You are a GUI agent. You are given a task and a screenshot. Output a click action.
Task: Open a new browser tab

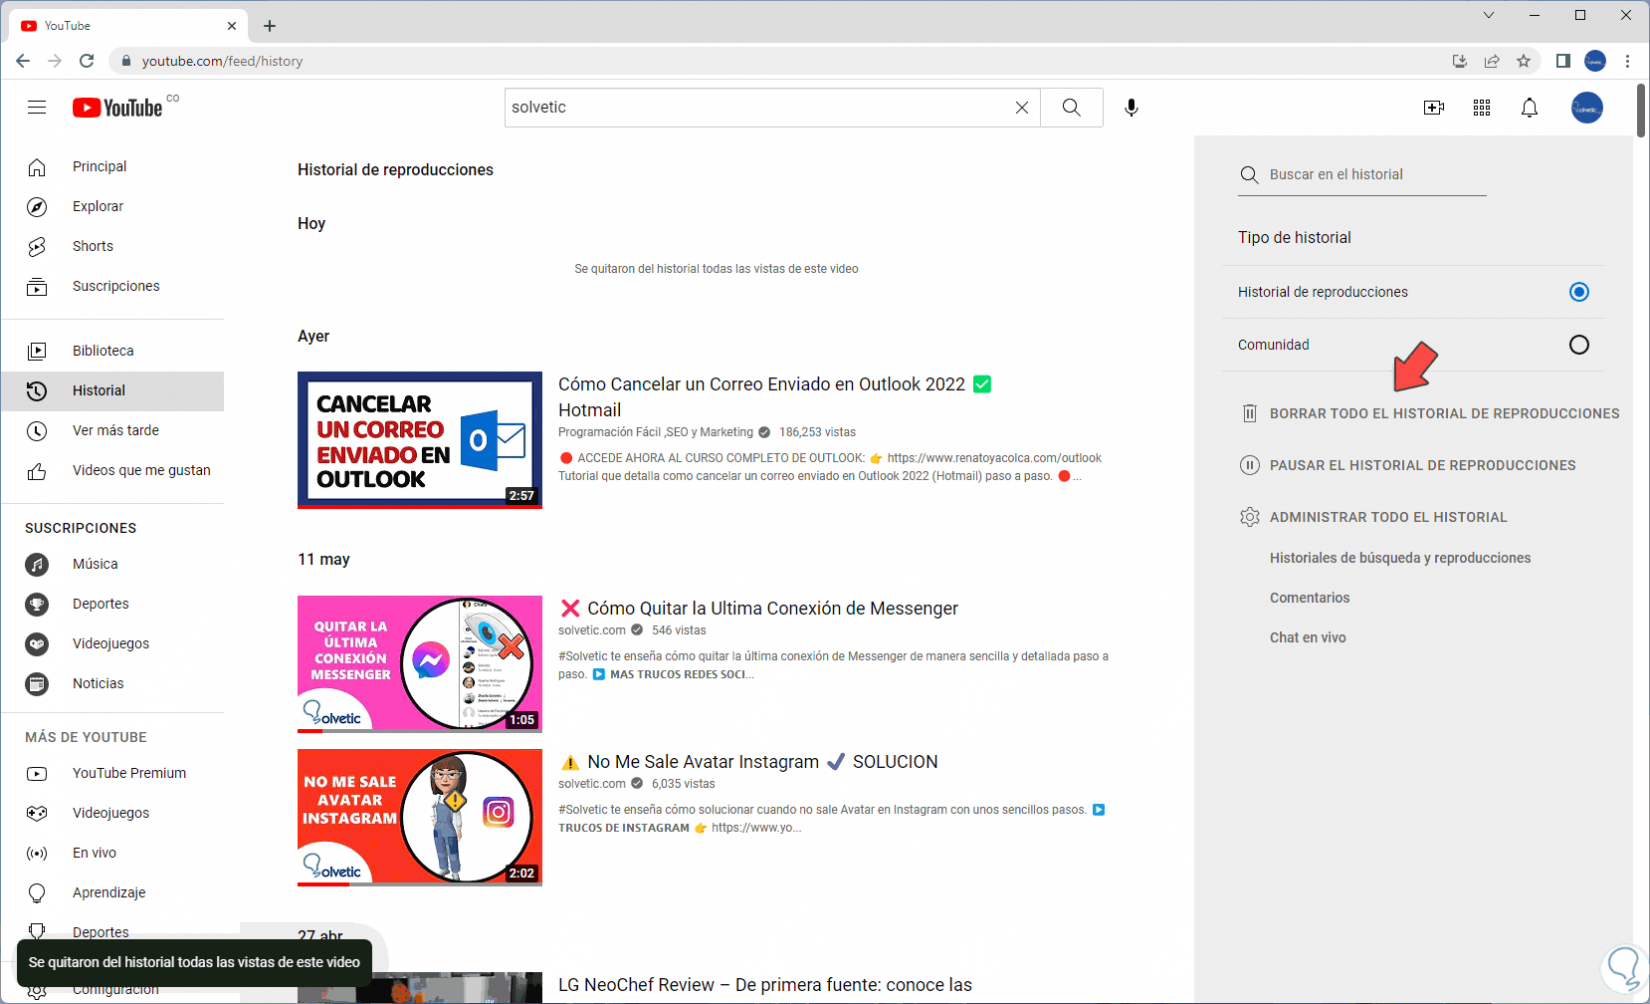point(269,26)
